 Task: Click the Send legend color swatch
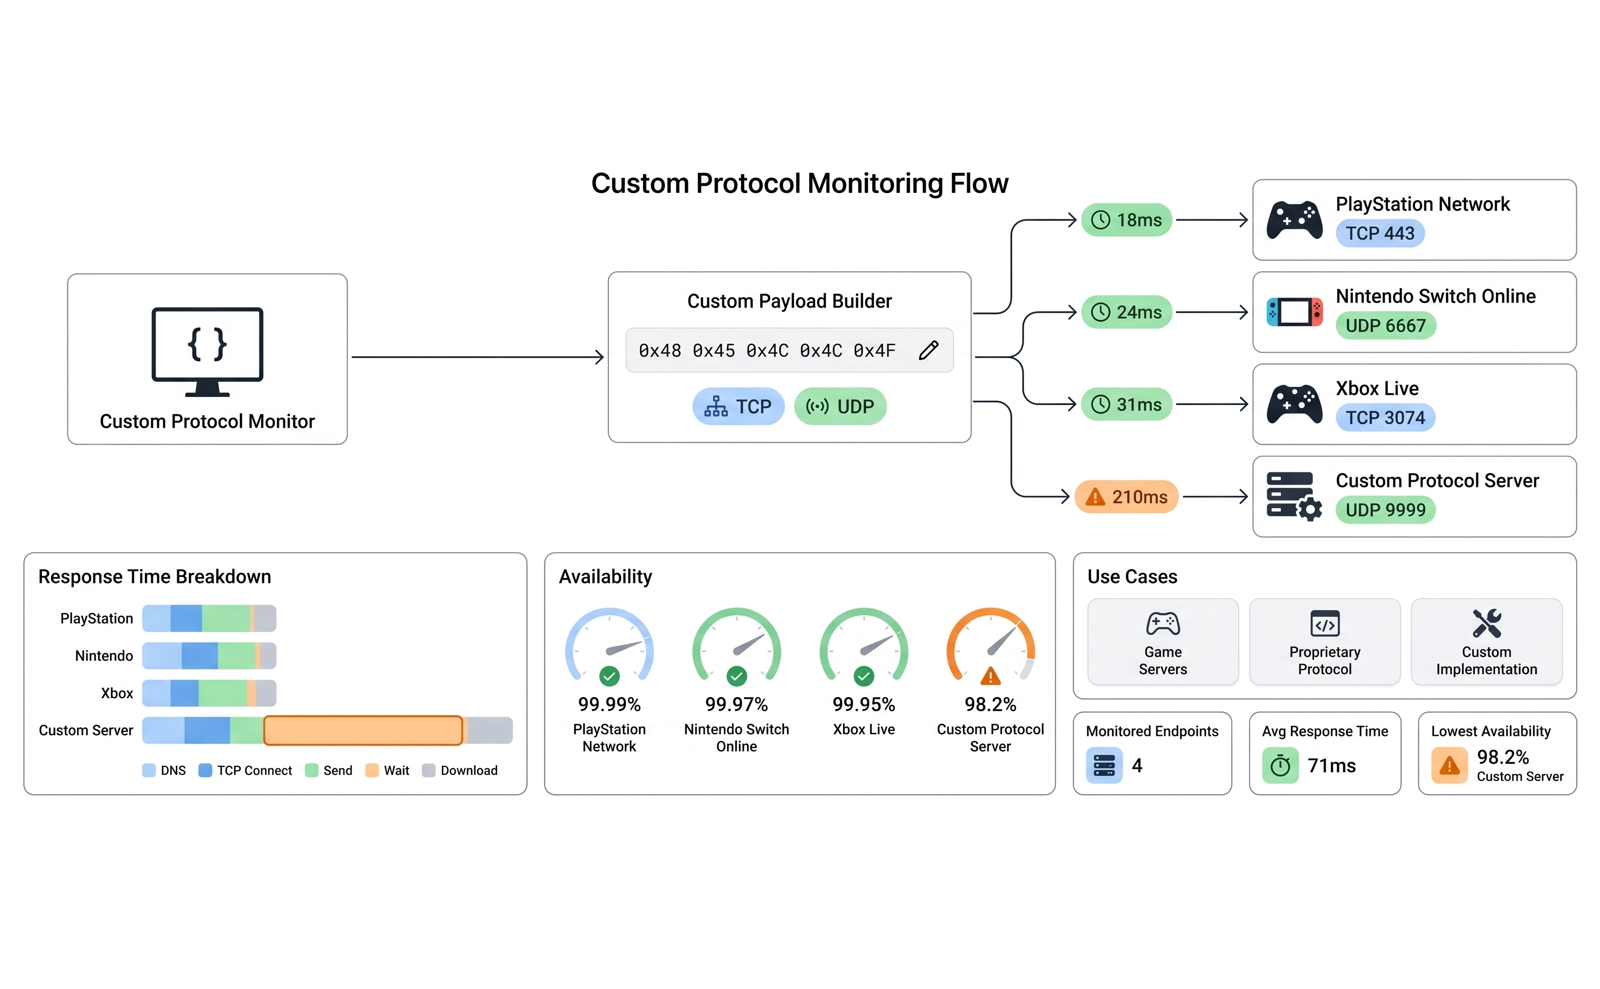click(x=312, y=771)
